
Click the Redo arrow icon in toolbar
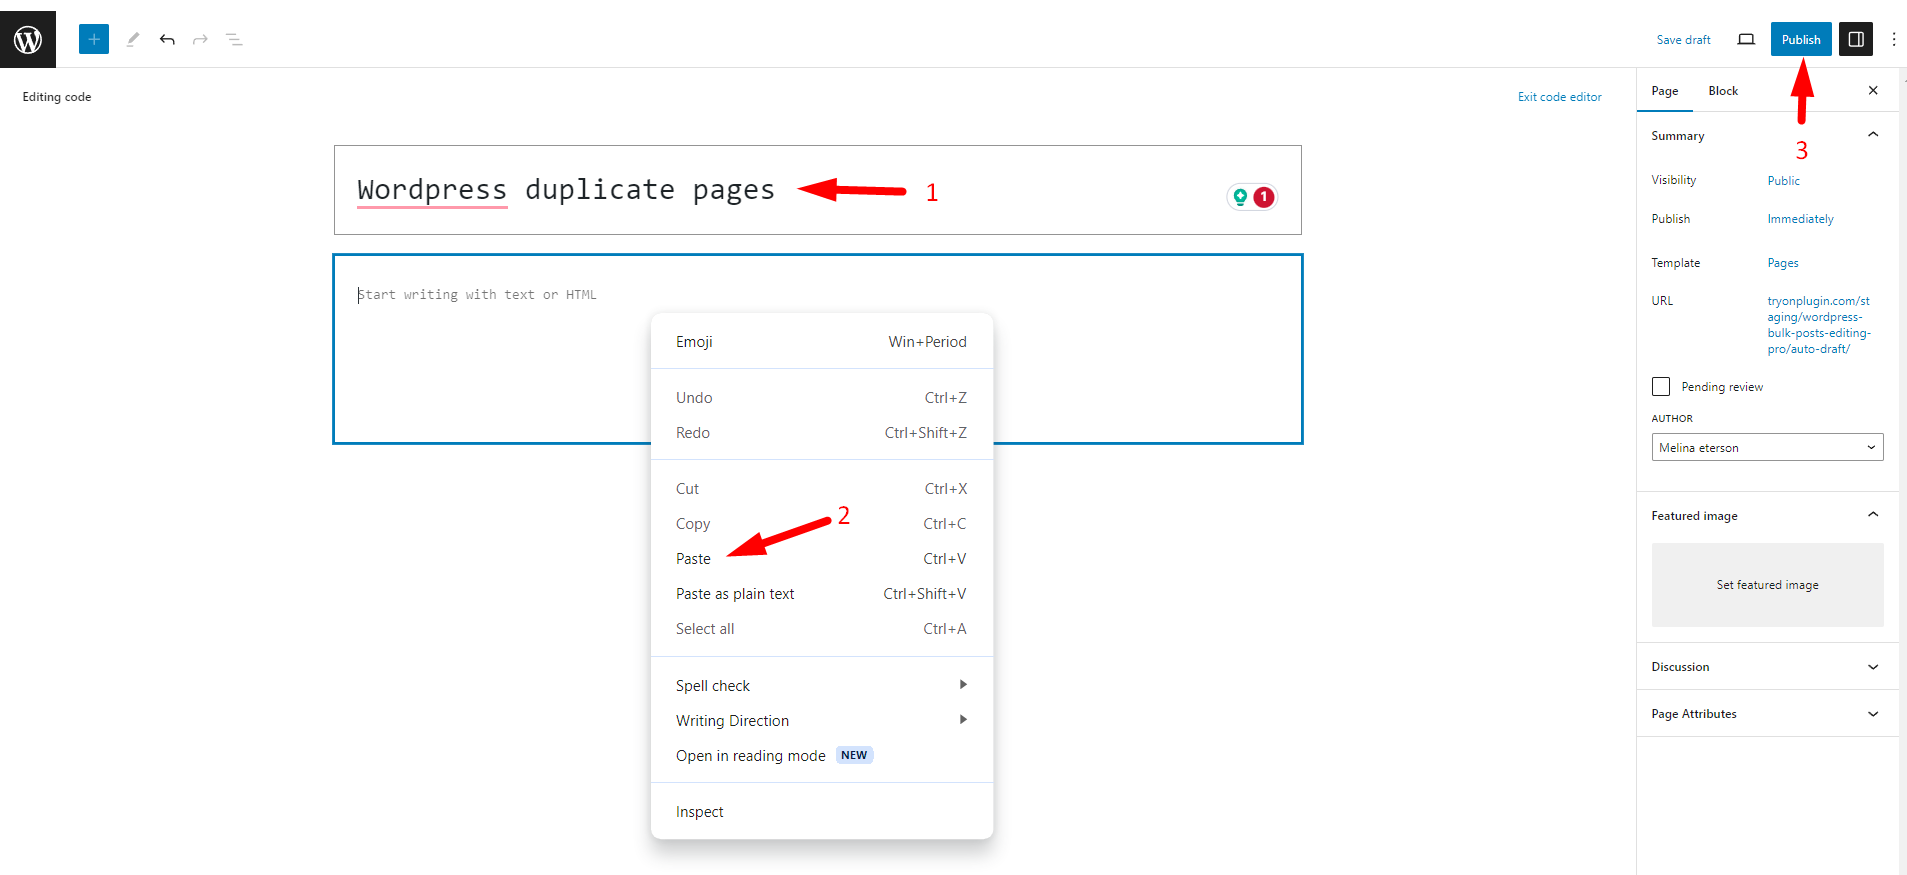coord(200,39)
